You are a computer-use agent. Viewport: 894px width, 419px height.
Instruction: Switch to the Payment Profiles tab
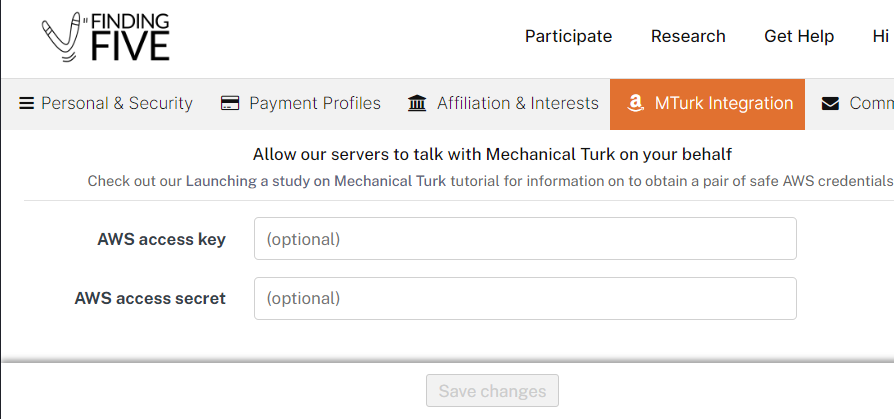[300, 104]
